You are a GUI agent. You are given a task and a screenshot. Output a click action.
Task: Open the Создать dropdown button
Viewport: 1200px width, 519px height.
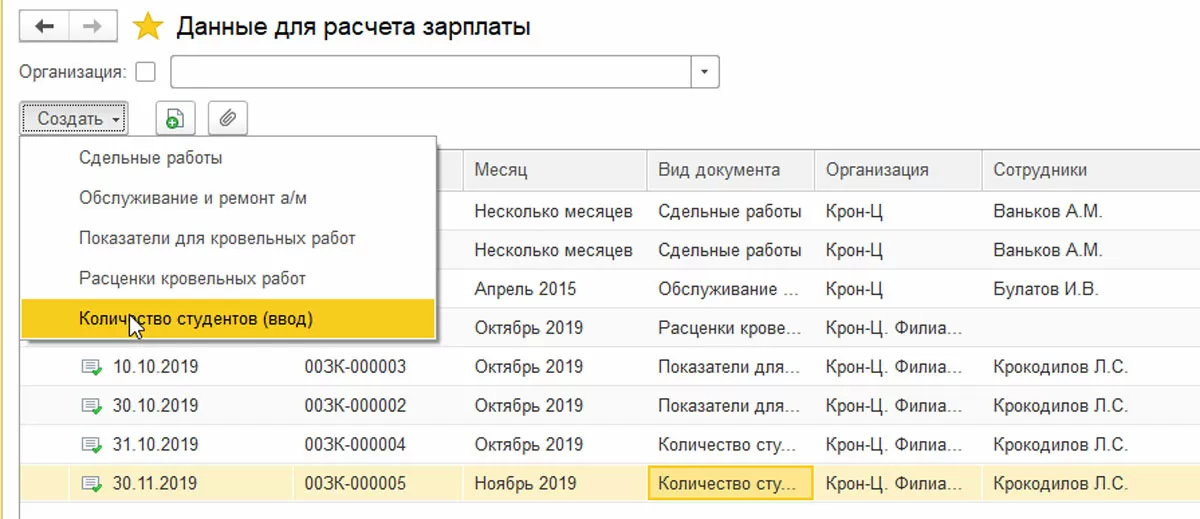pyautogui.click(x=73, y=119)
